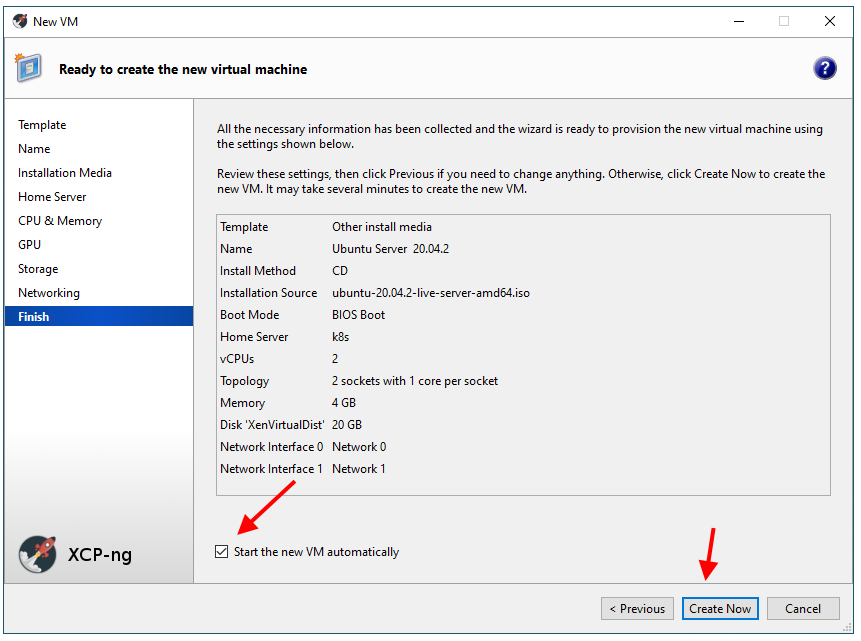Viewport: 861px width, 641px height.
Task: Go to the Template wizard step
Action: click(42, 125)
